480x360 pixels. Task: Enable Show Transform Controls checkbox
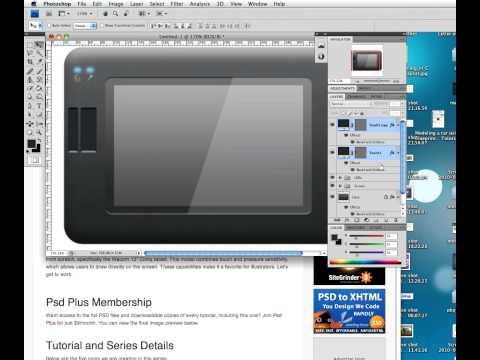click(102, 26)
